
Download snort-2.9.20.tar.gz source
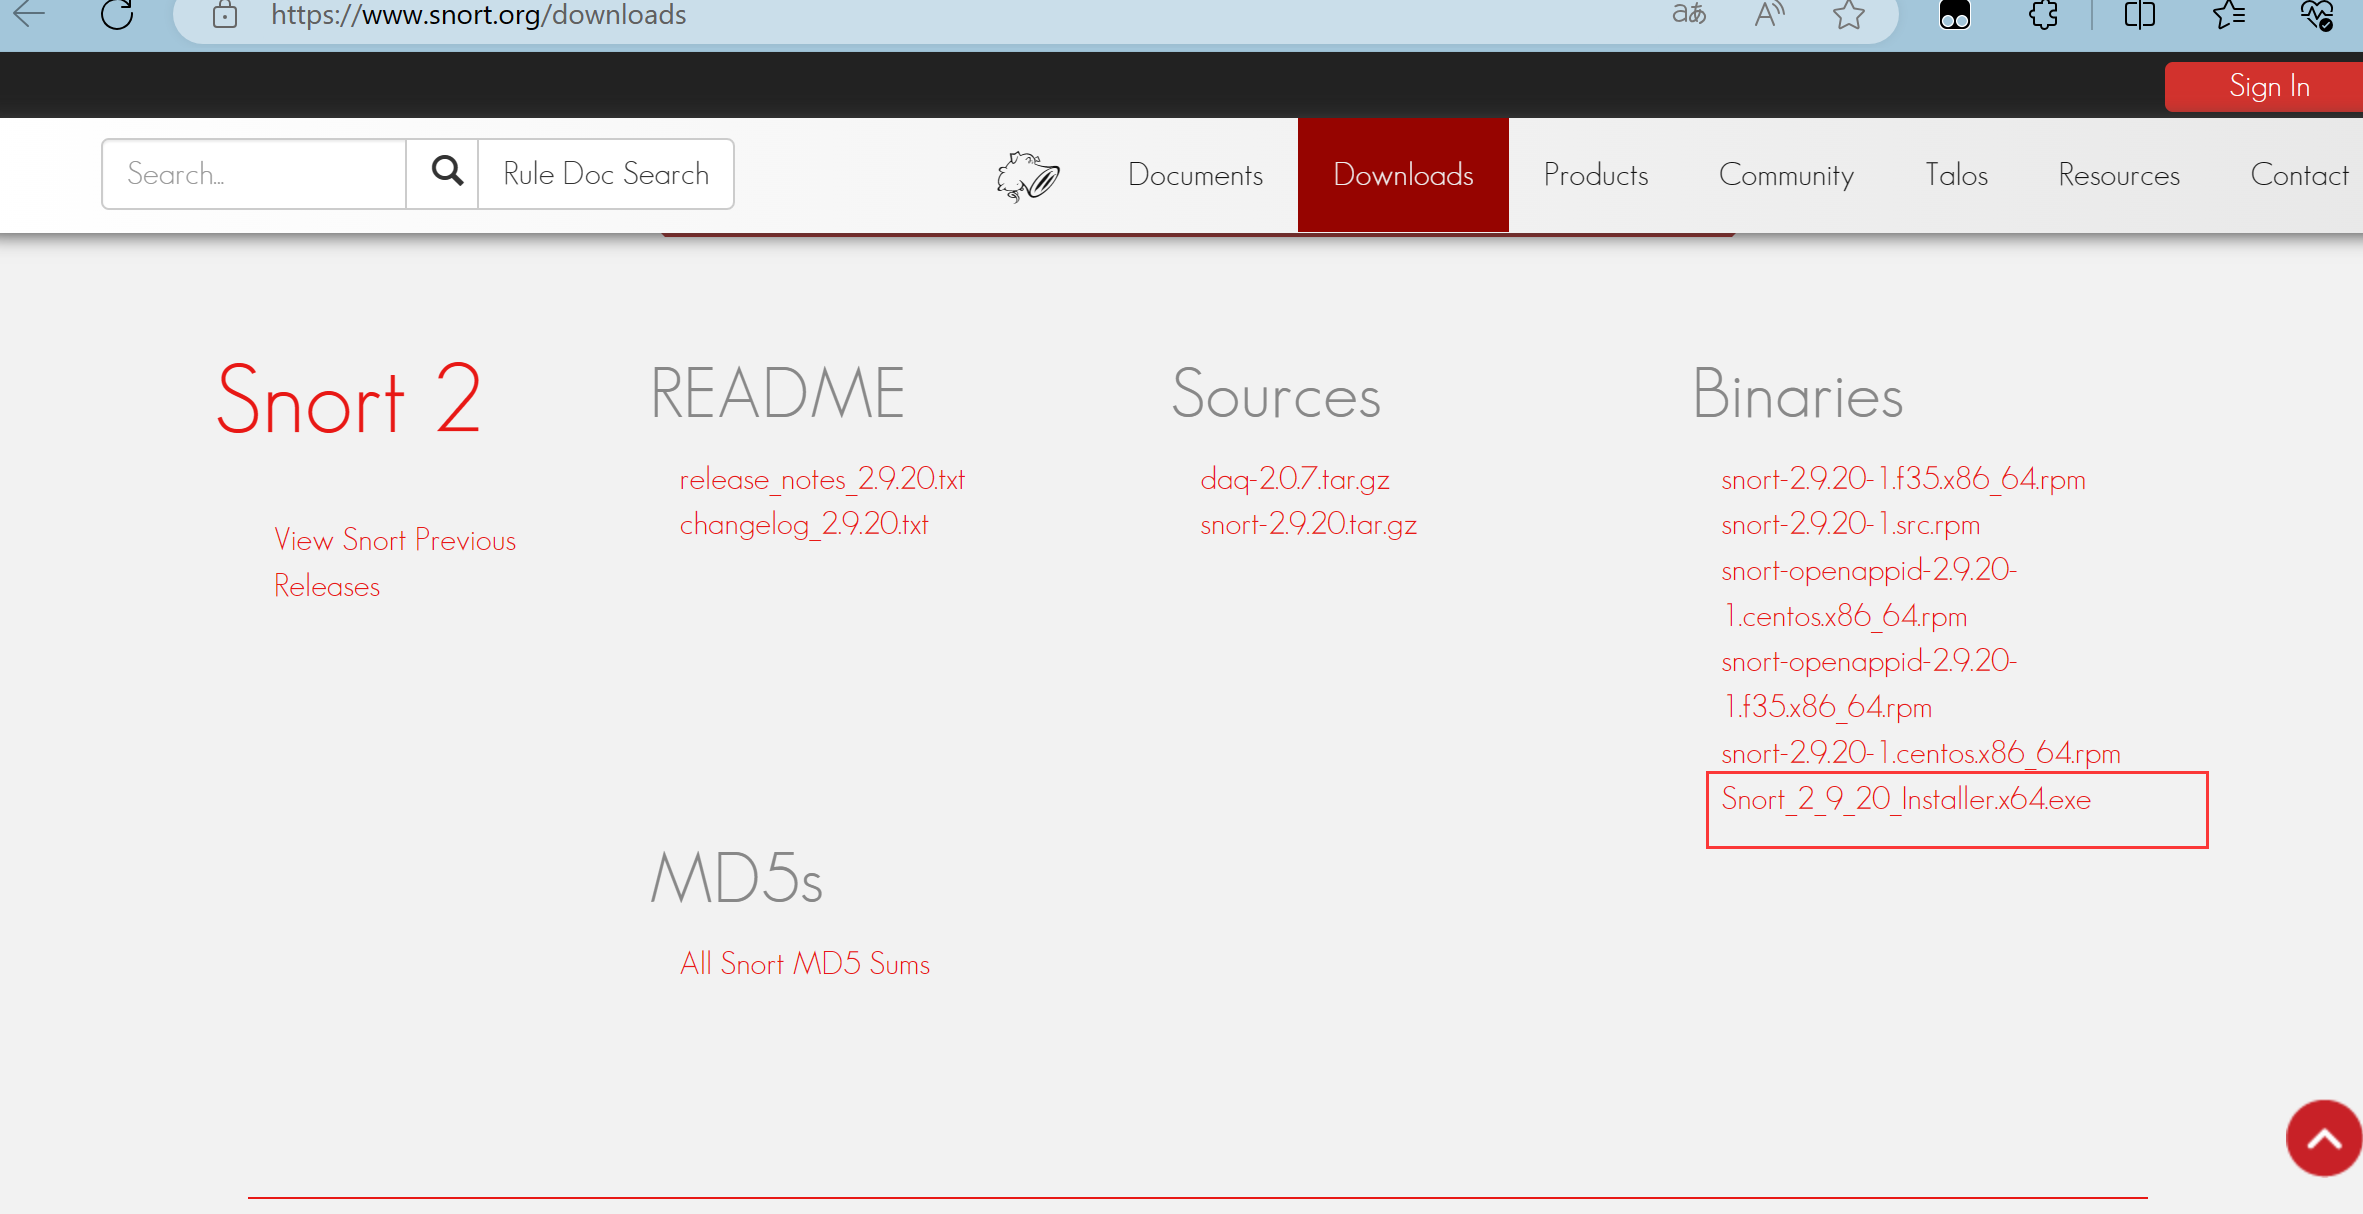click(1308, 524)
